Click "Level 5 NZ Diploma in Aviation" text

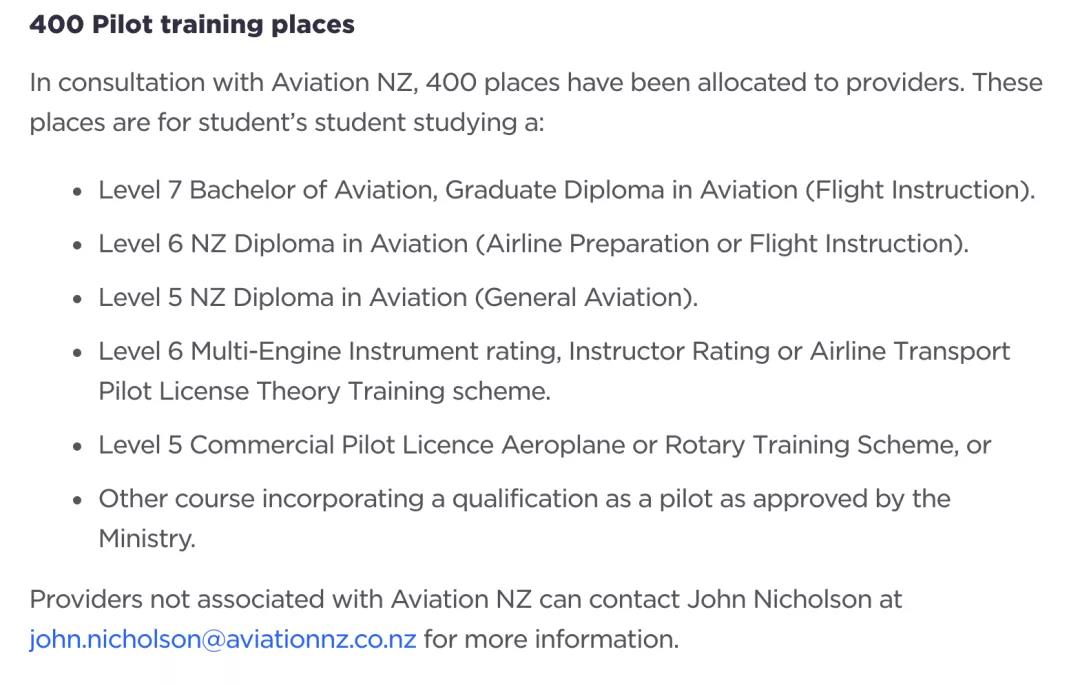(284, 298)
